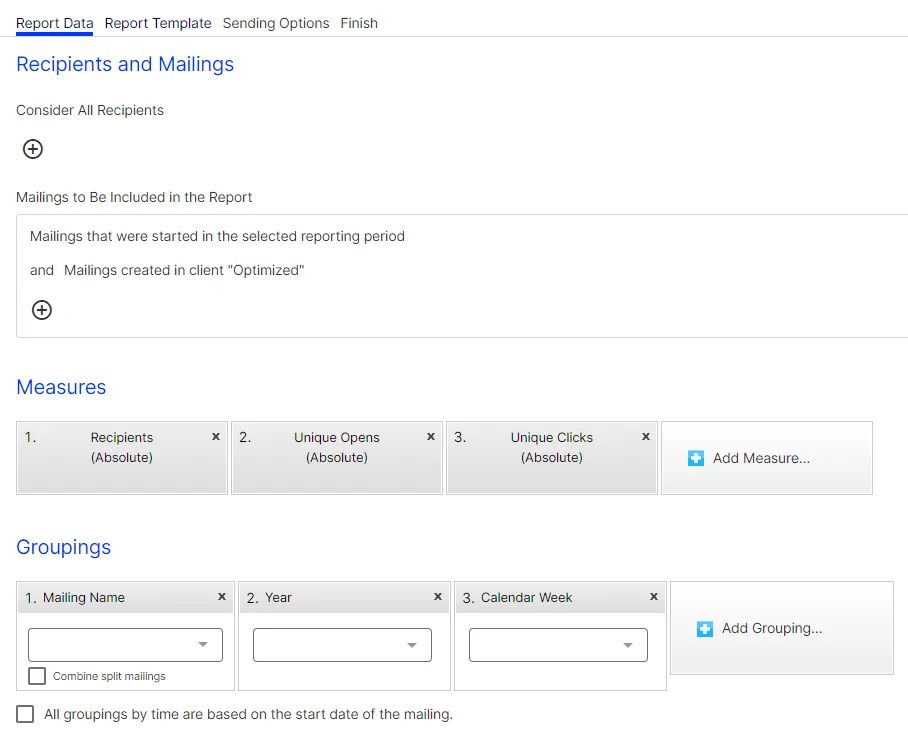This screenshot has height=743, width=908.
Task: Add mailing condition using plus circle icon
Action: (42, 310)
